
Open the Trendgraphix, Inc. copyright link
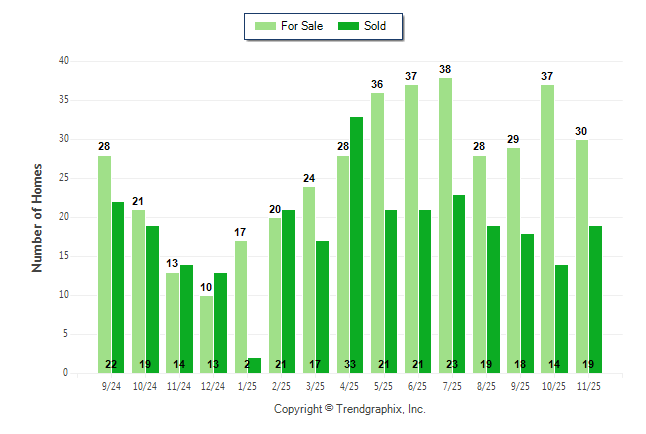(x=350, y=409)
